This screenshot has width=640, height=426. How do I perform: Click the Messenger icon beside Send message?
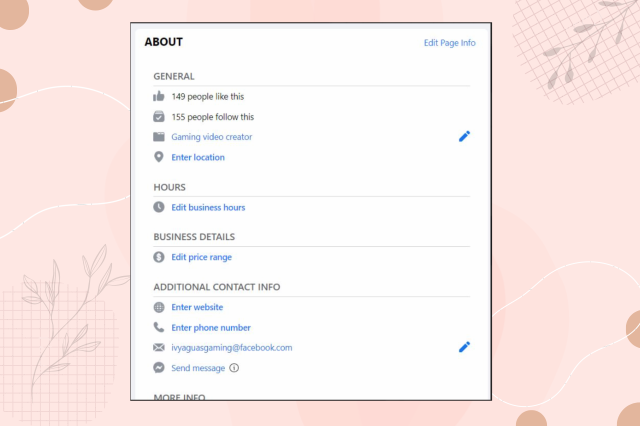tap(158, 368)
